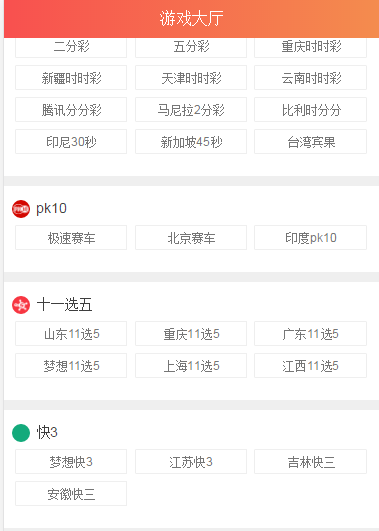
Task: Open 马尼拉2分彩 lottery
Action: point(191,110)
